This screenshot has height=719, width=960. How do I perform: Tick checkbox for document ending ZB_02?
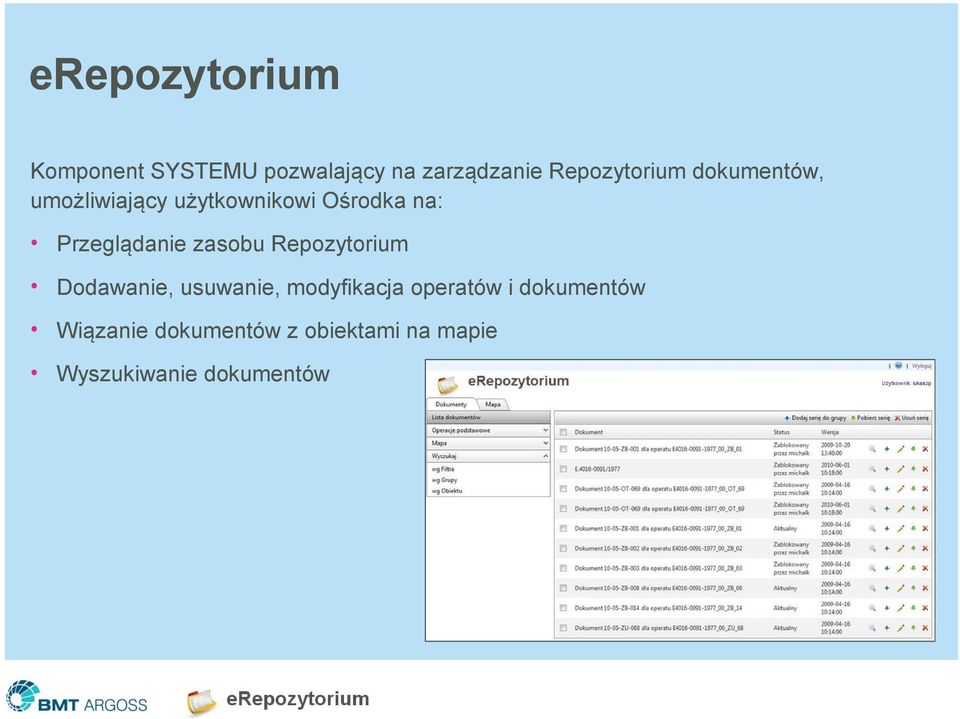click(563, 549)
